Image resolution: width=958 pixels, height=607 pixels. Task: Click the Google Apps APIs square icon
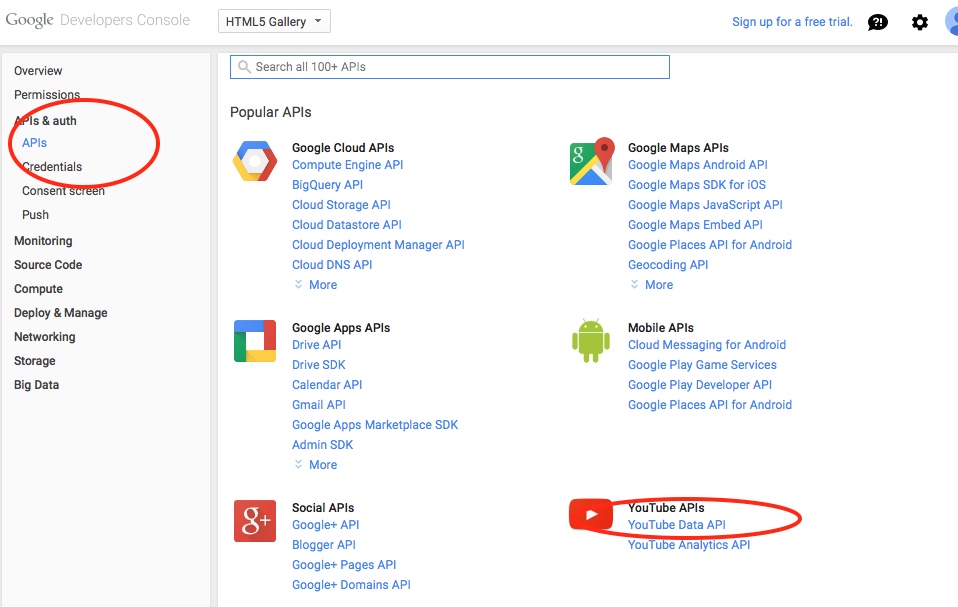pos(254,341)
